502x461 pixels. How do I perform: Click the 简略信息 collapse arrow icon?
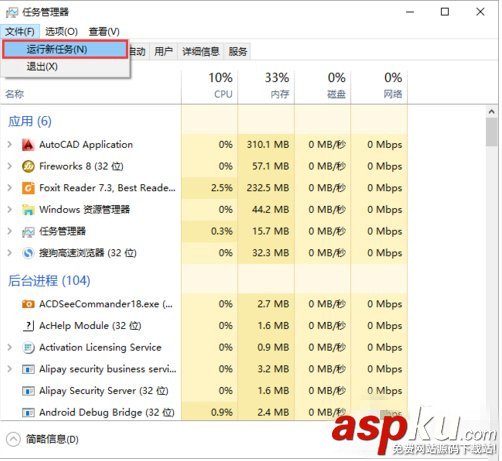point(13,439)
